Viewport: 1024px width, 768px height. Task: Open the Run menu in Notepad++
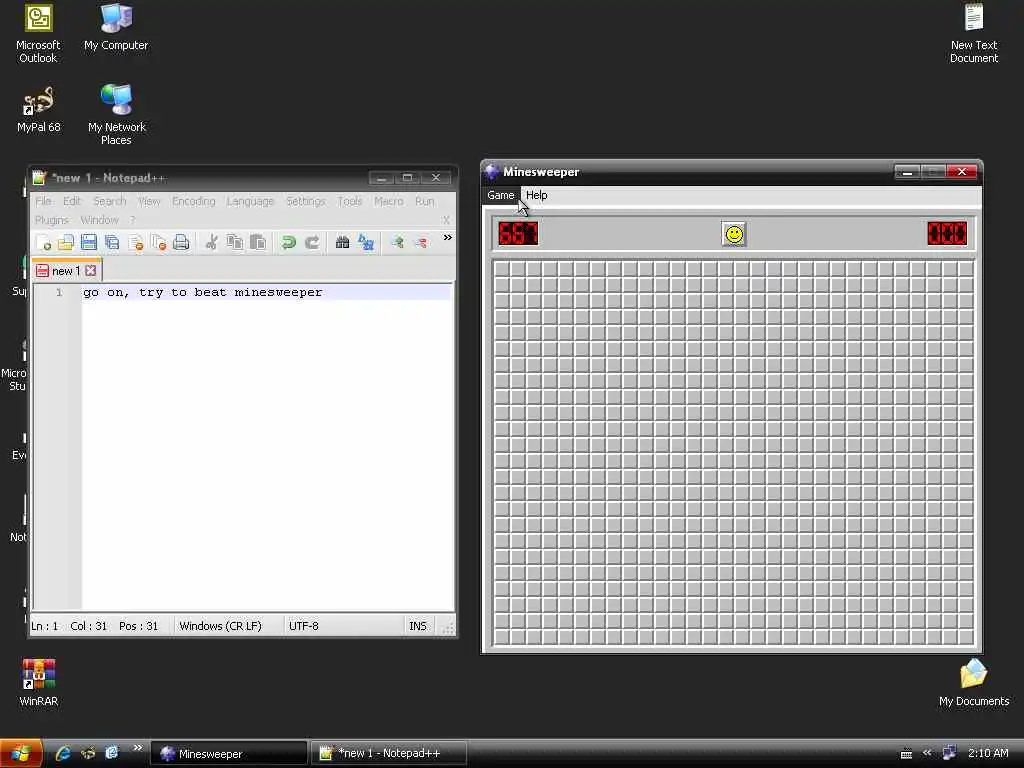[x=424, y=201]
